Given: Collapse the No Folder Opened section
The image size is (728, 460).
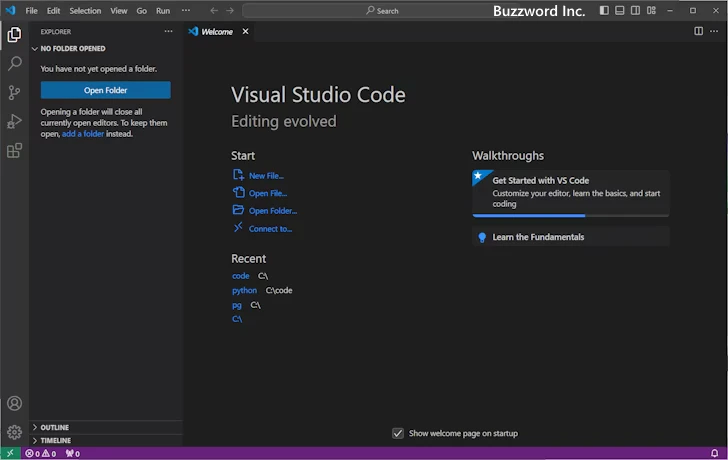Looking at the screenshot, I should pos(72,48).
